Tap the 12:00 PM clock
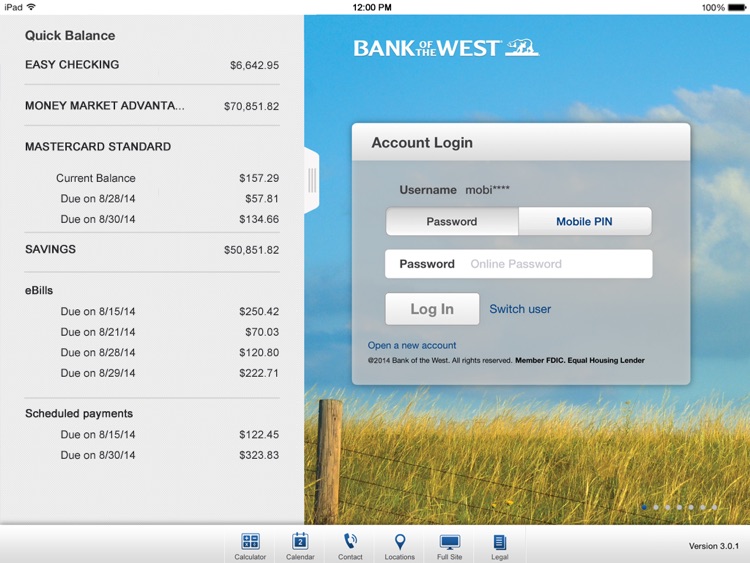 tap(372, 7)
